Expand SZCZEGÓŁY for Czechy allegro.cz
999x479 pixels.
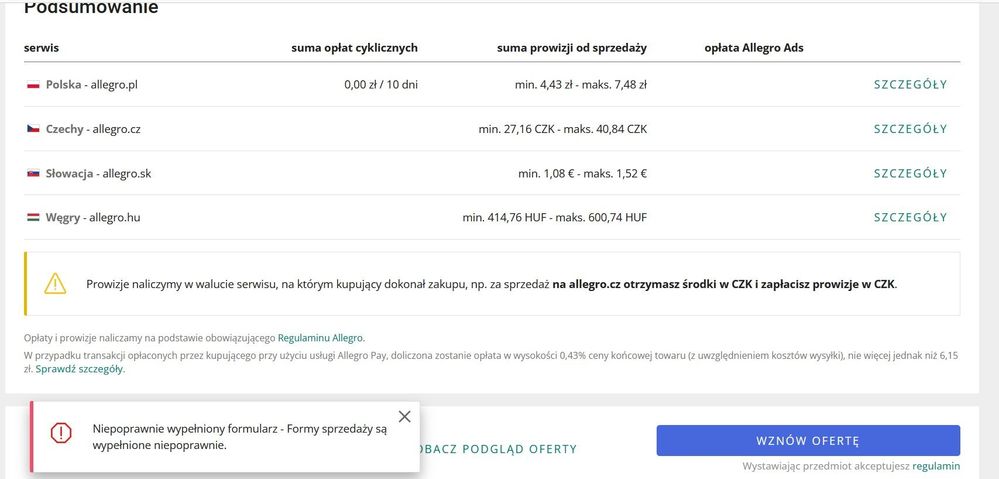(x=910, y=129)
